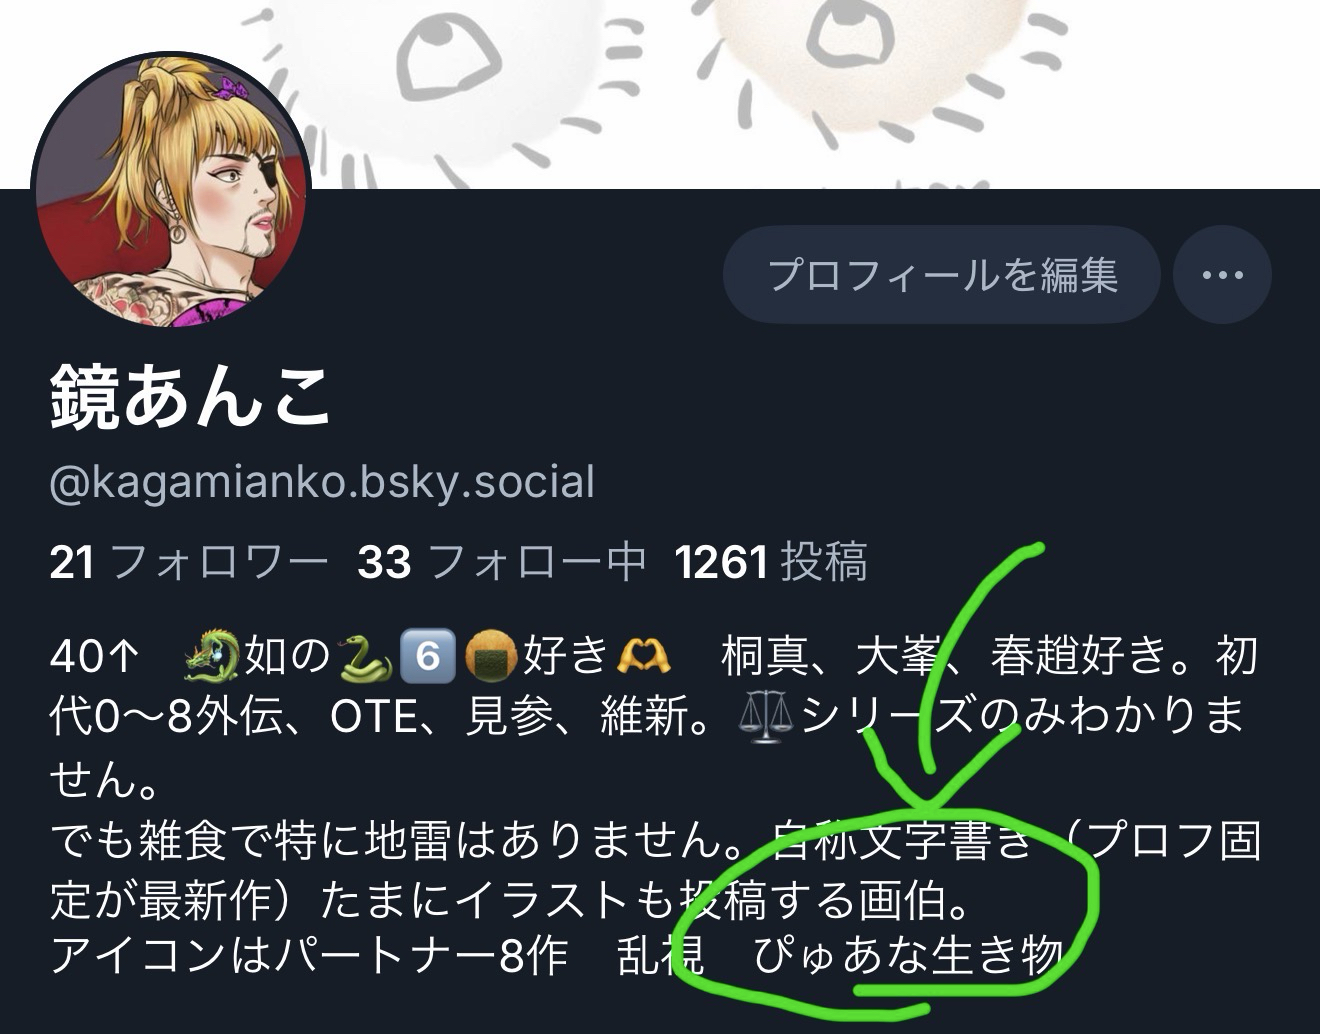
Task: Click the balance scales emoji in the bio
Action: pos(764,718)
